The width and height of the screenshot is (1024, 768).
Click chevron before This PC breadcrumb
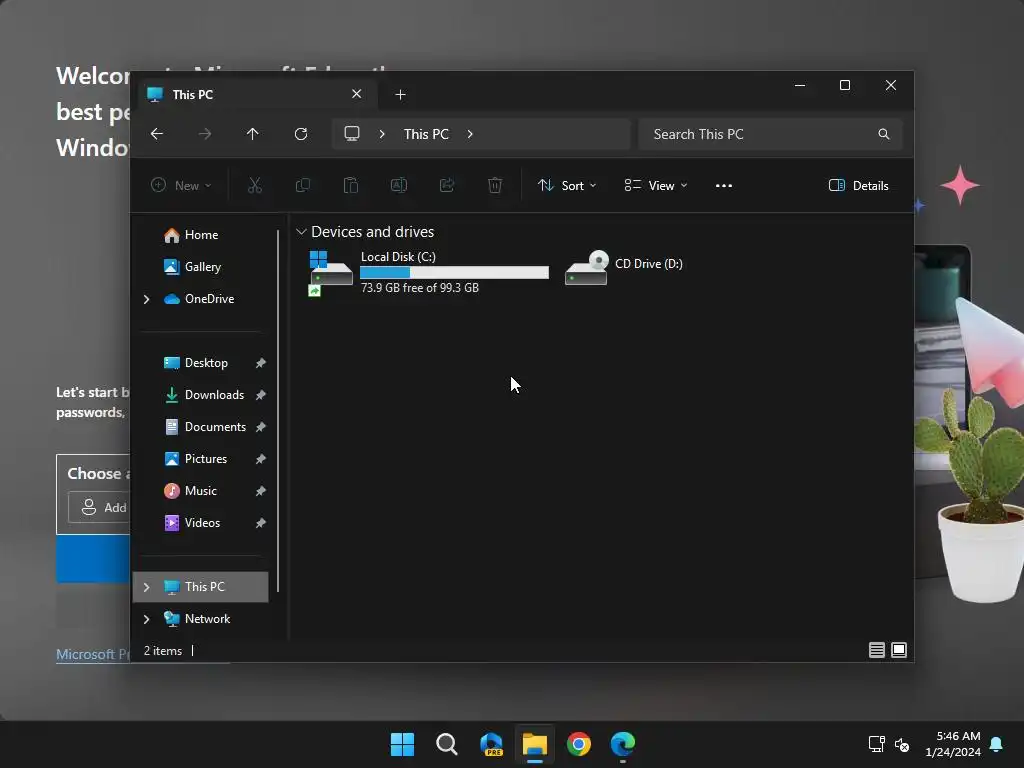pyautogui.click(x=382, y=134)
